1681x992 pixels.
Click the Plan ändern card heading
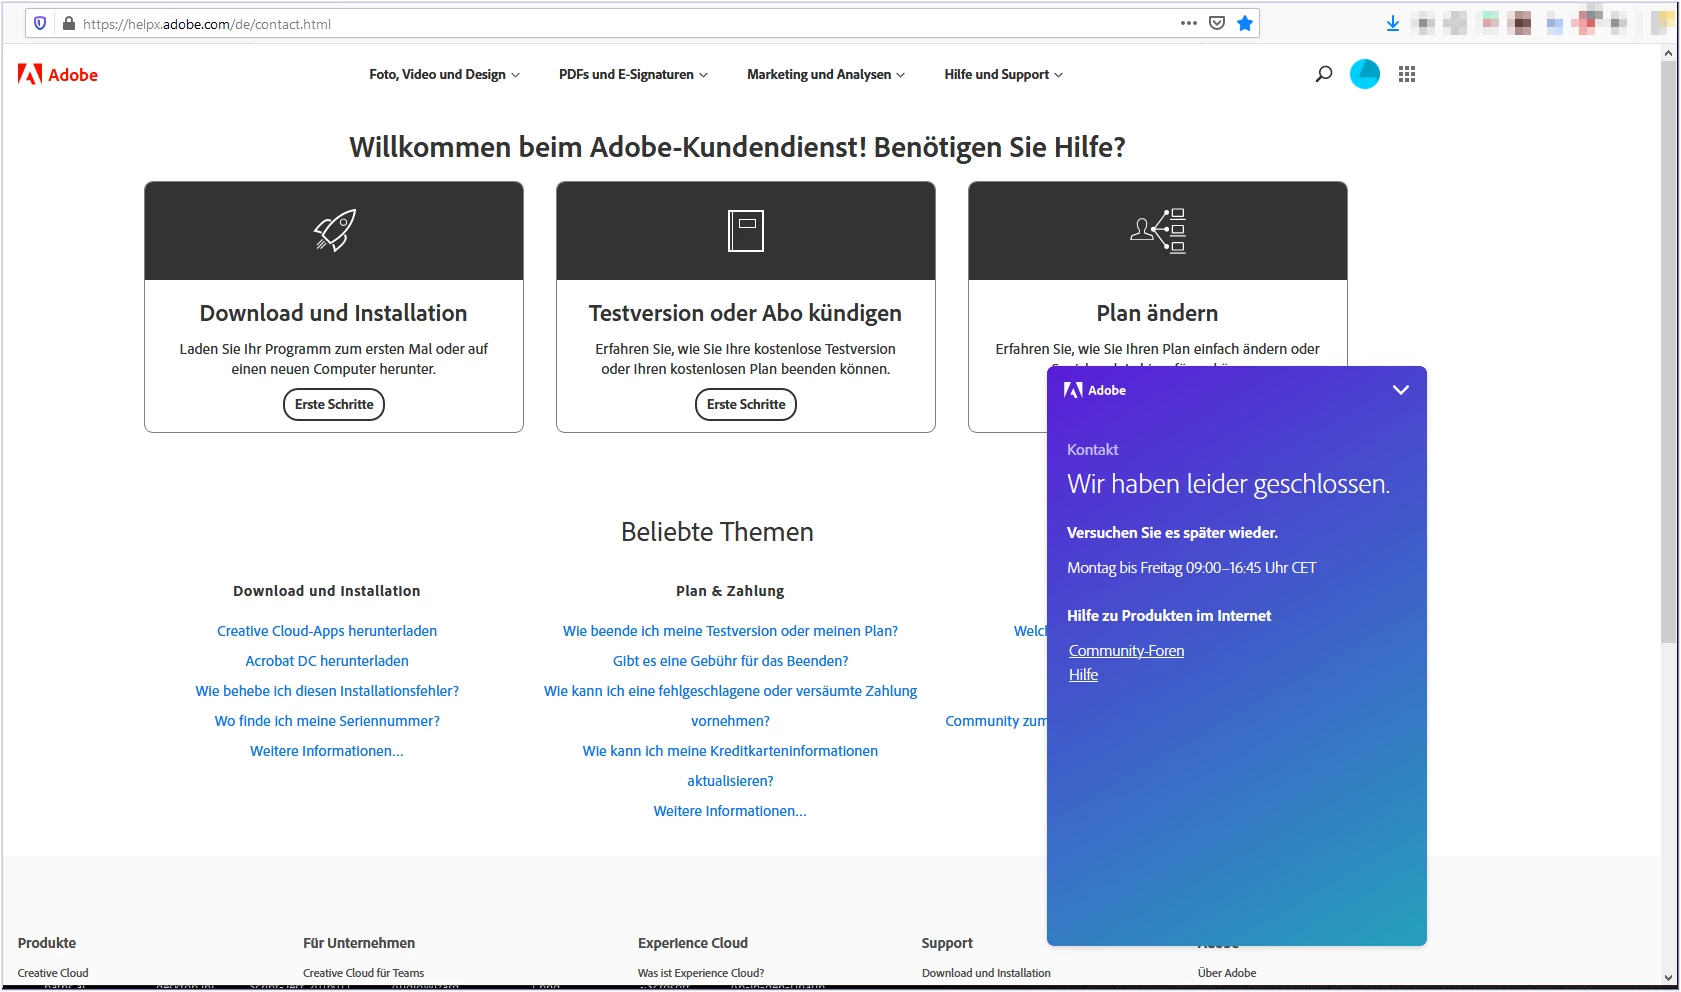(1157, 313)
